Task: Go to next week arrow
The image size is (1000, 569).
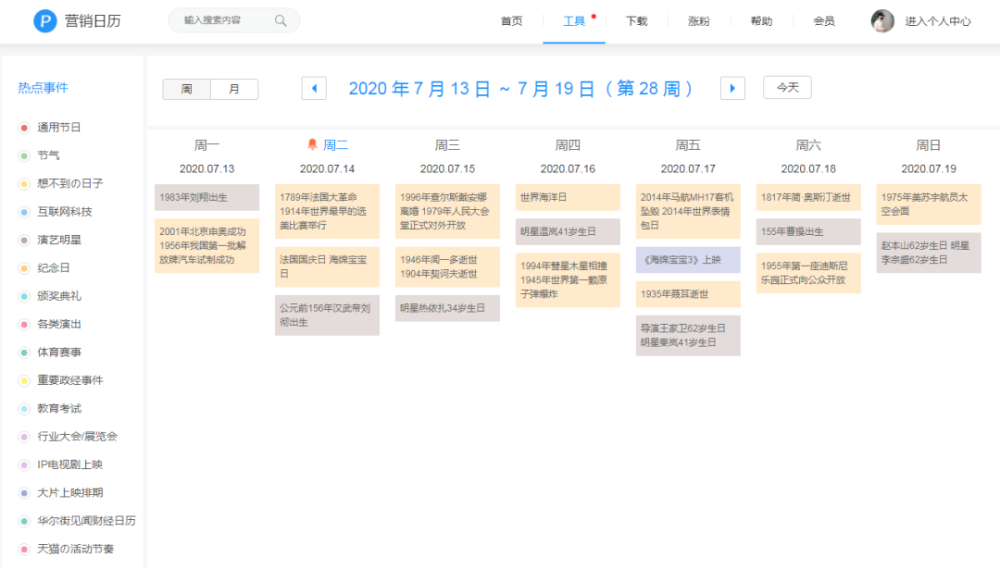Action: [733, 88]
